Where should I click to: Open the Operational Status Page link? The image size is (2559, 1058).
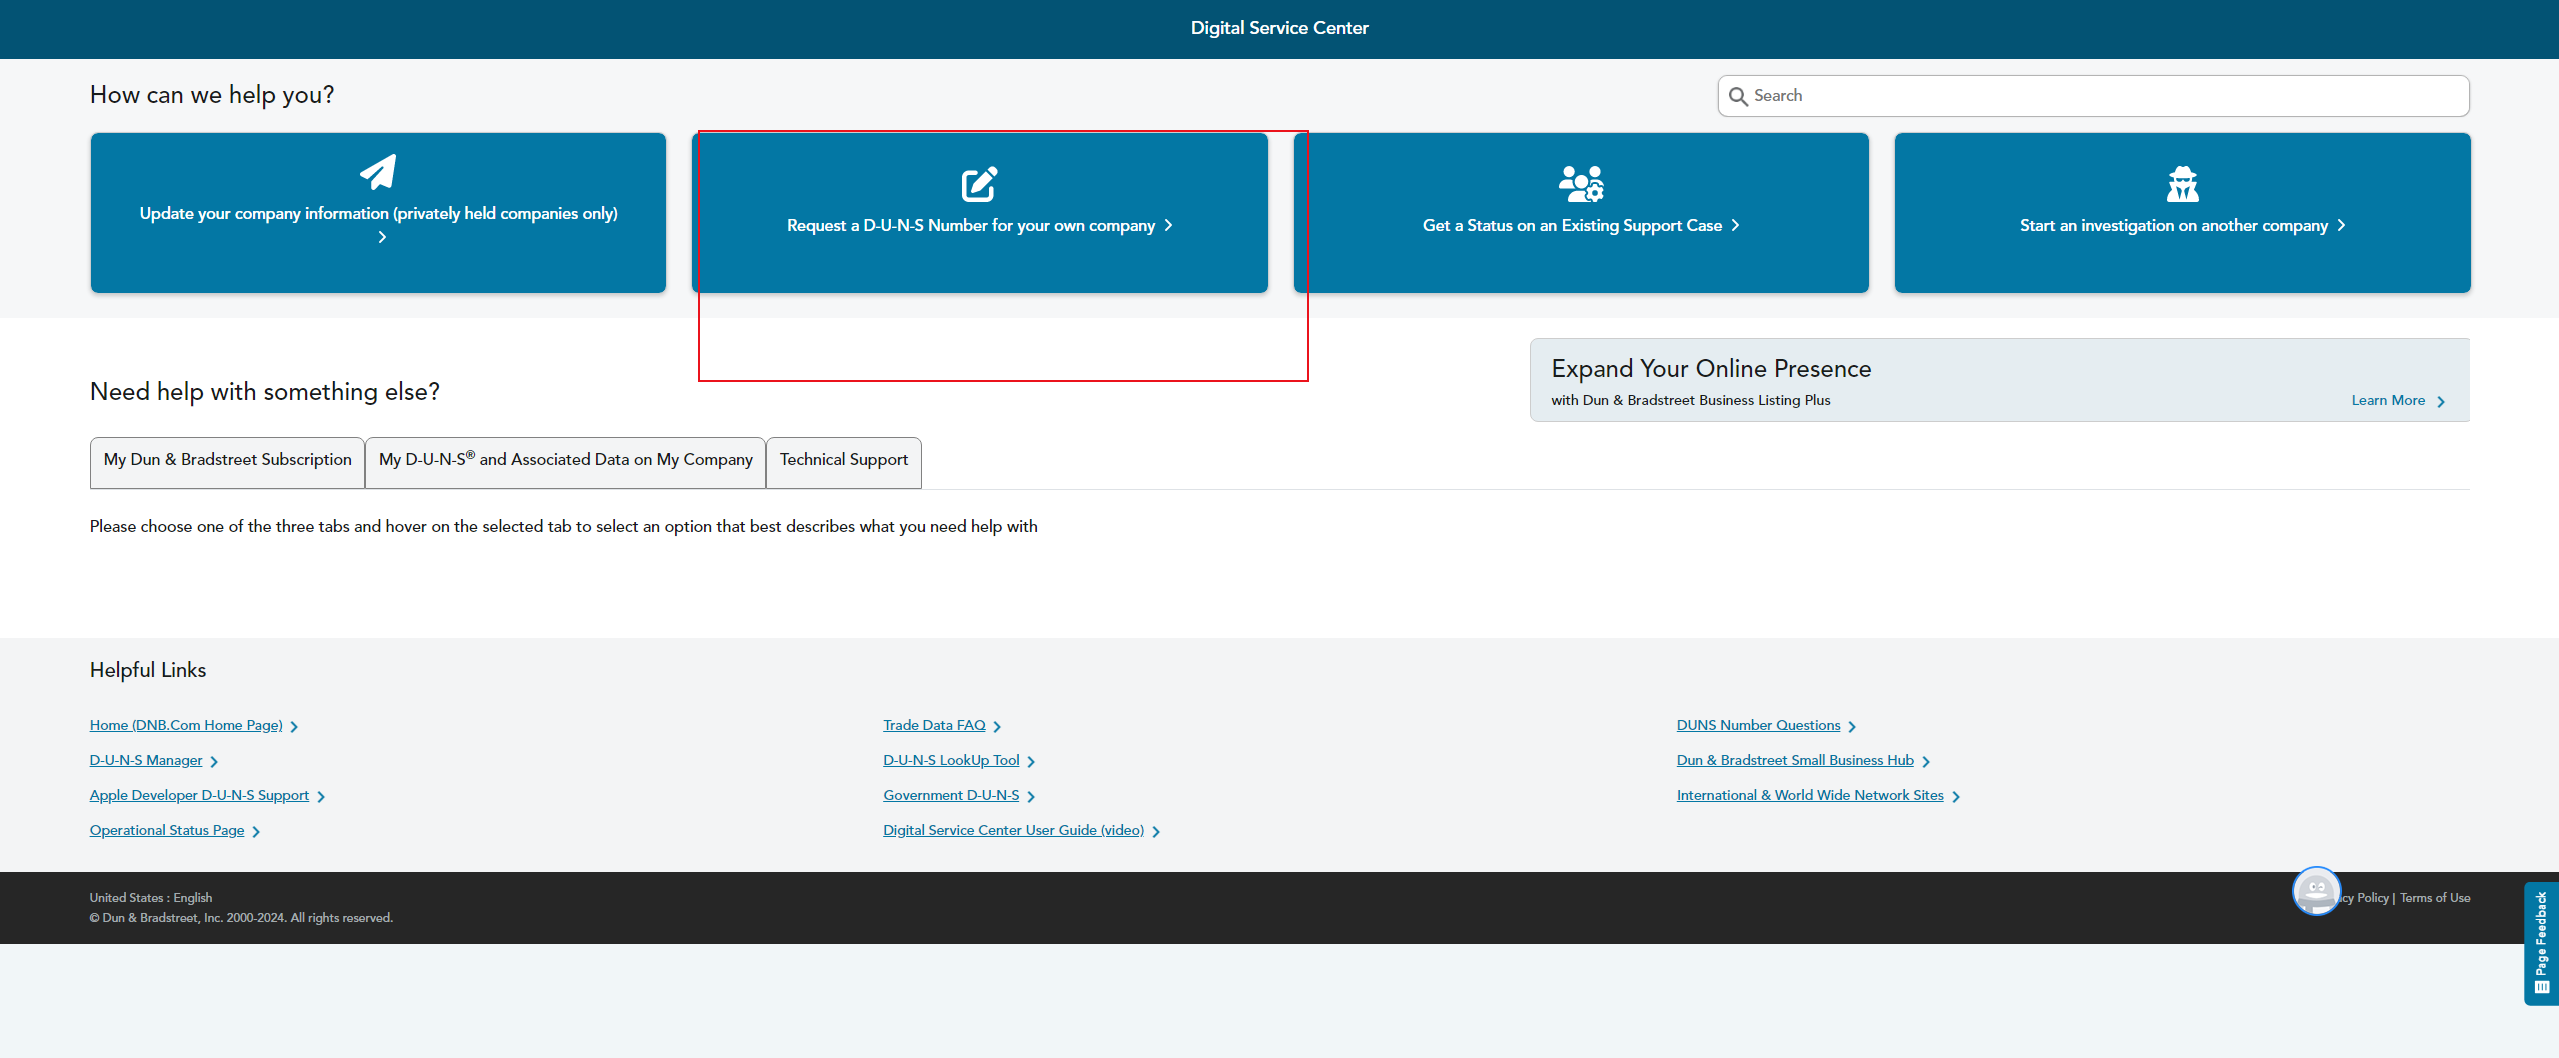167,830
